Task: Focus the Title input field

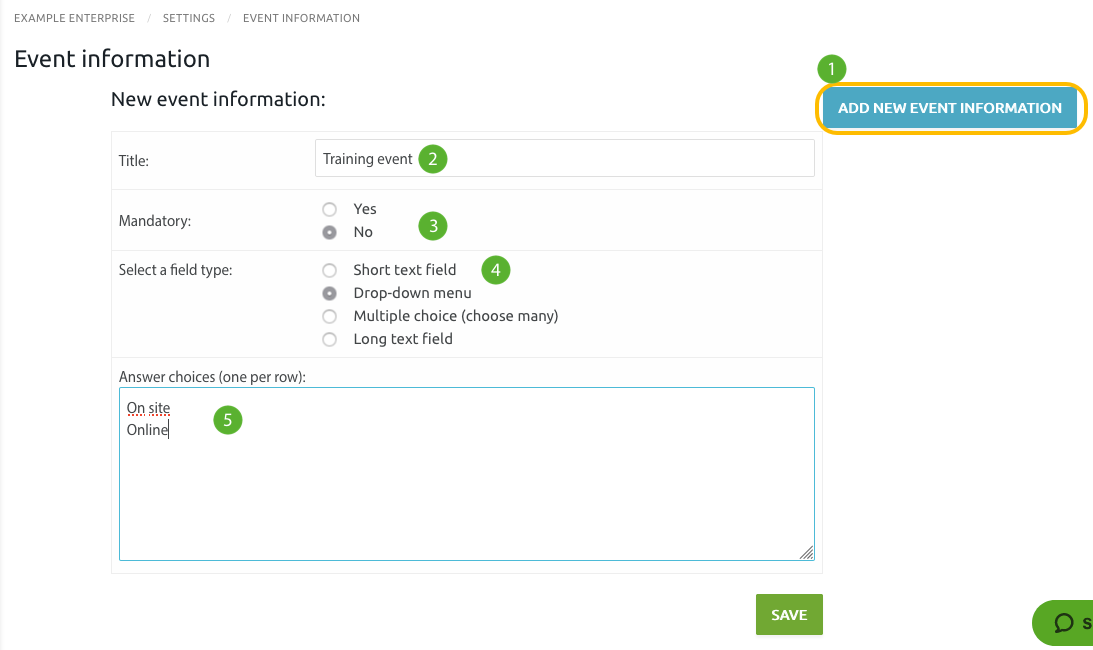Action: 565,158
